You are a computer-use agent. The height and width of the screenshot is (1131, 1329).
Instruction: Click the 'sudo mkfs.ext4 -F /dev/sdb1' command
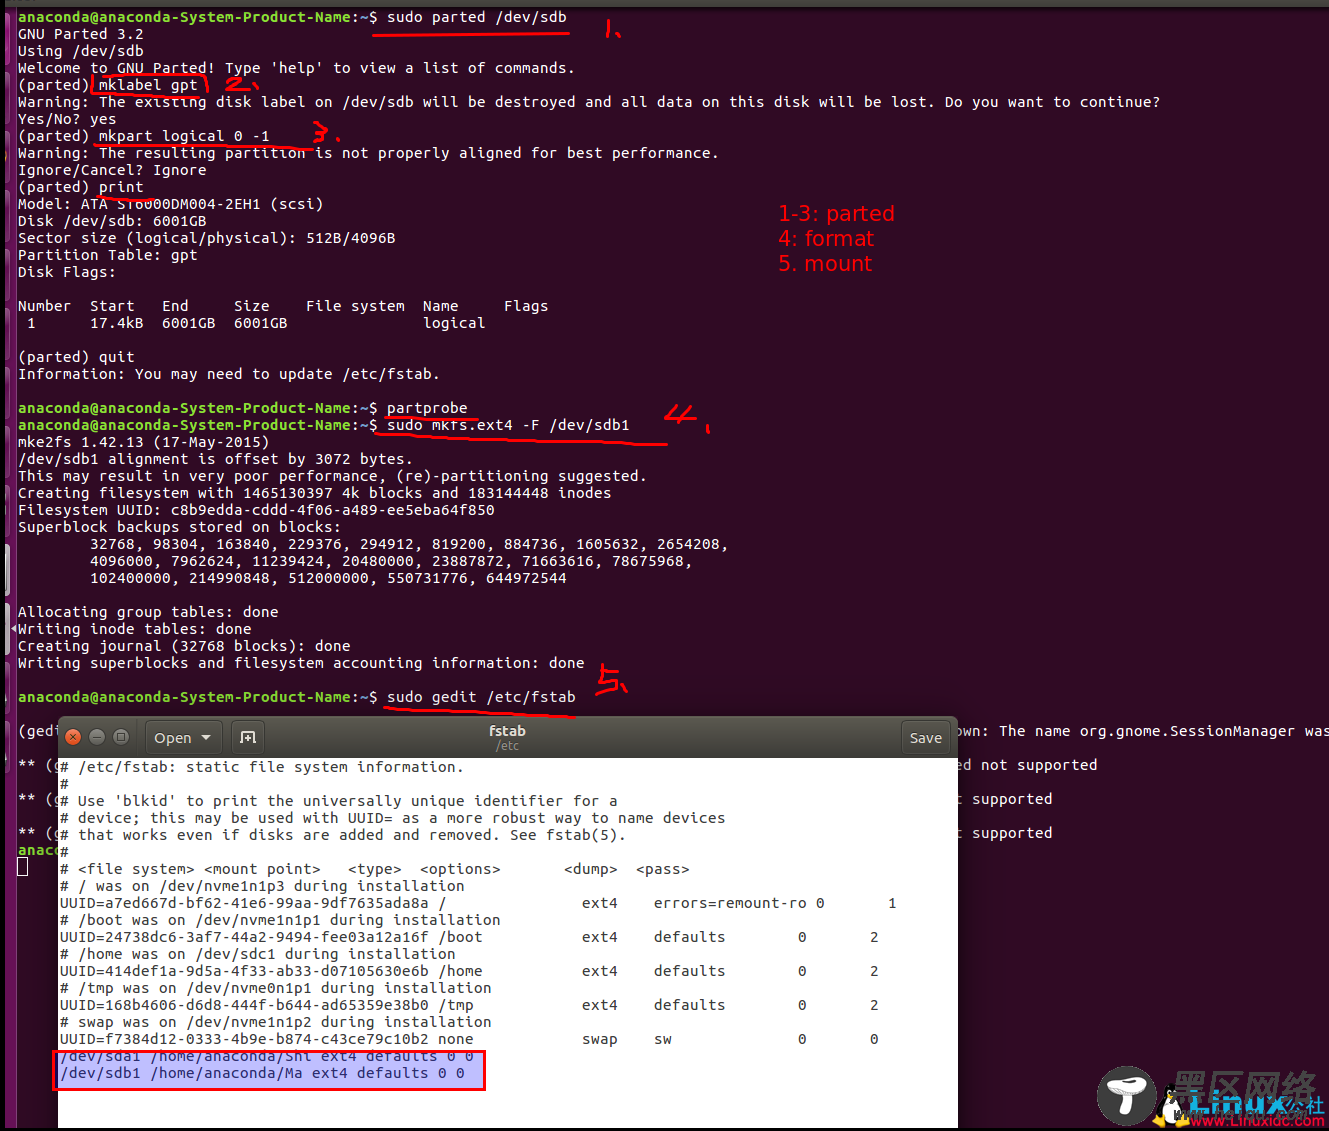coord(508,425)
